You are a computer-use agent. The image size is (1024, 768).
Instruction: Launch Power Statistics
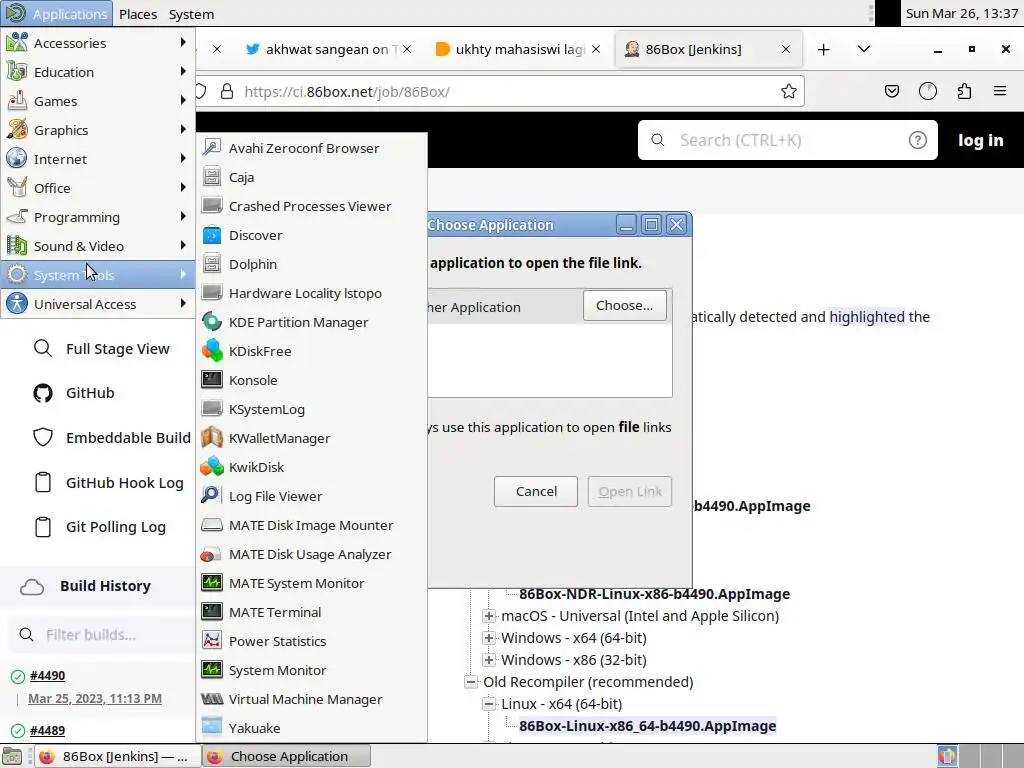(x=312, y=641)
